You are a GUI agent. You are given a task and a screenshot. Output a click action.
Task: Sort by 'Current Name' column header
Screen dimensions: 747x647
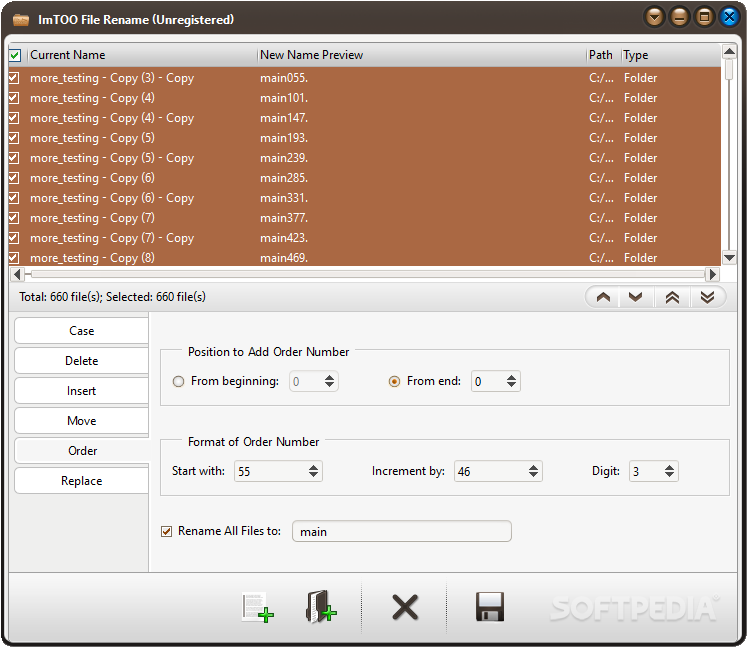[142, 55]
